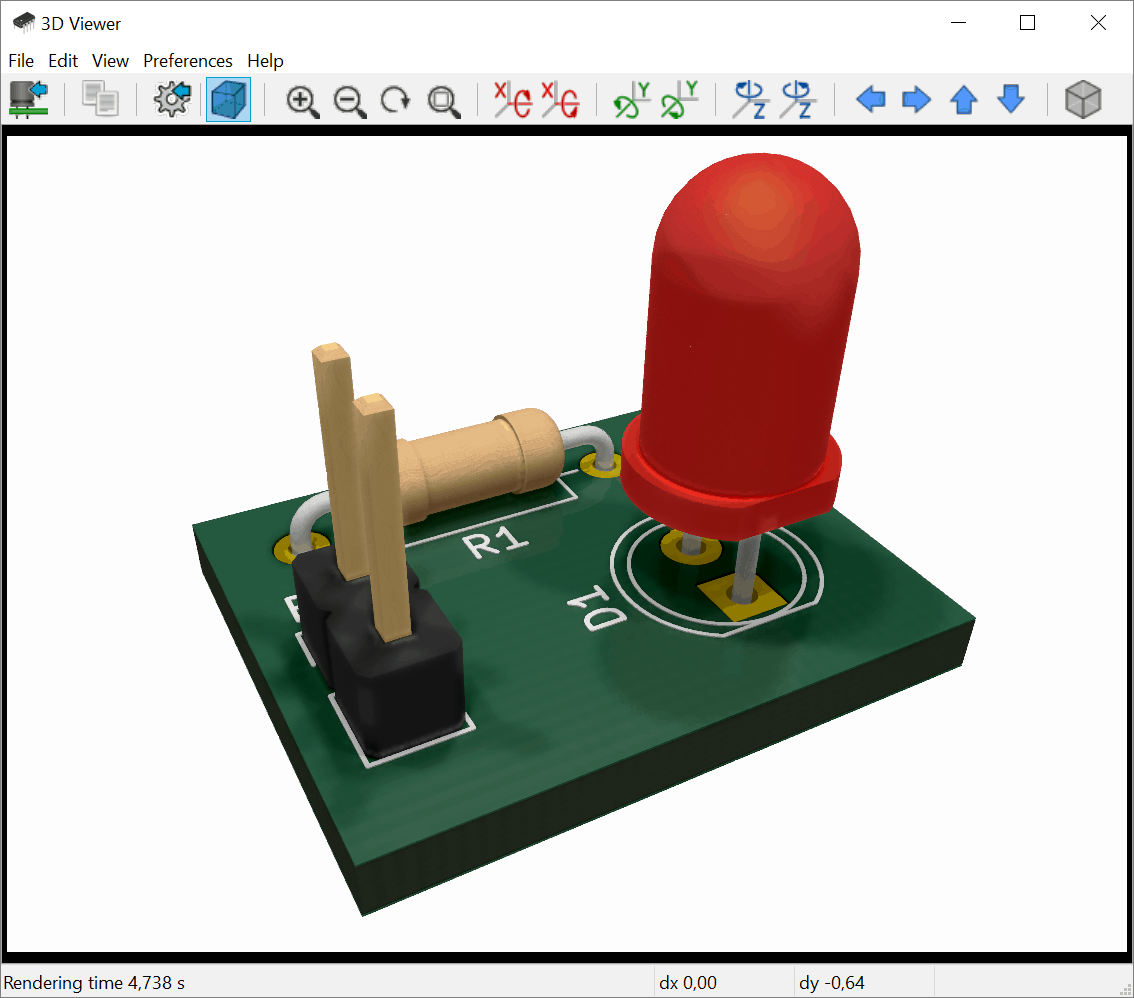Rotate Z counterclockwise using second Z icon
1134x998 pixels.
797,100
